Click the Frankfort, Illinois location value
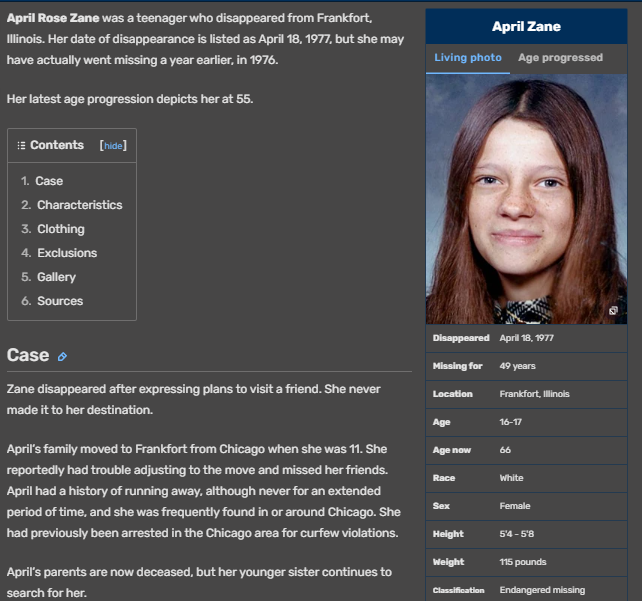Screen dimensions: 642x601 tap(534, 394)
